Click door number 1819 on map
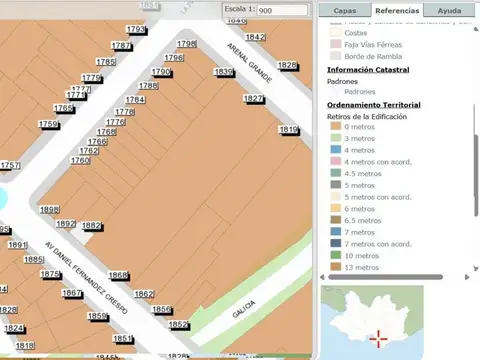 (289, 130)
